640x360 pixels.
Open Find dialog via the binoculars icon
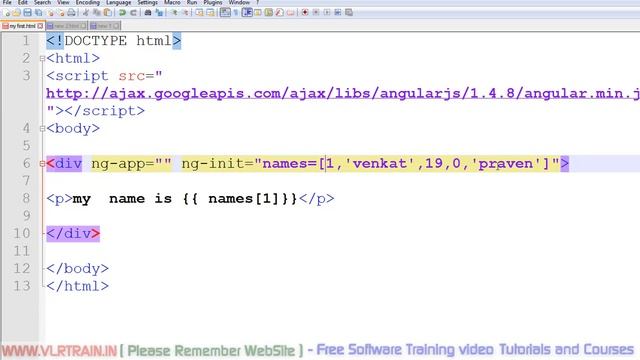point(148,13)
